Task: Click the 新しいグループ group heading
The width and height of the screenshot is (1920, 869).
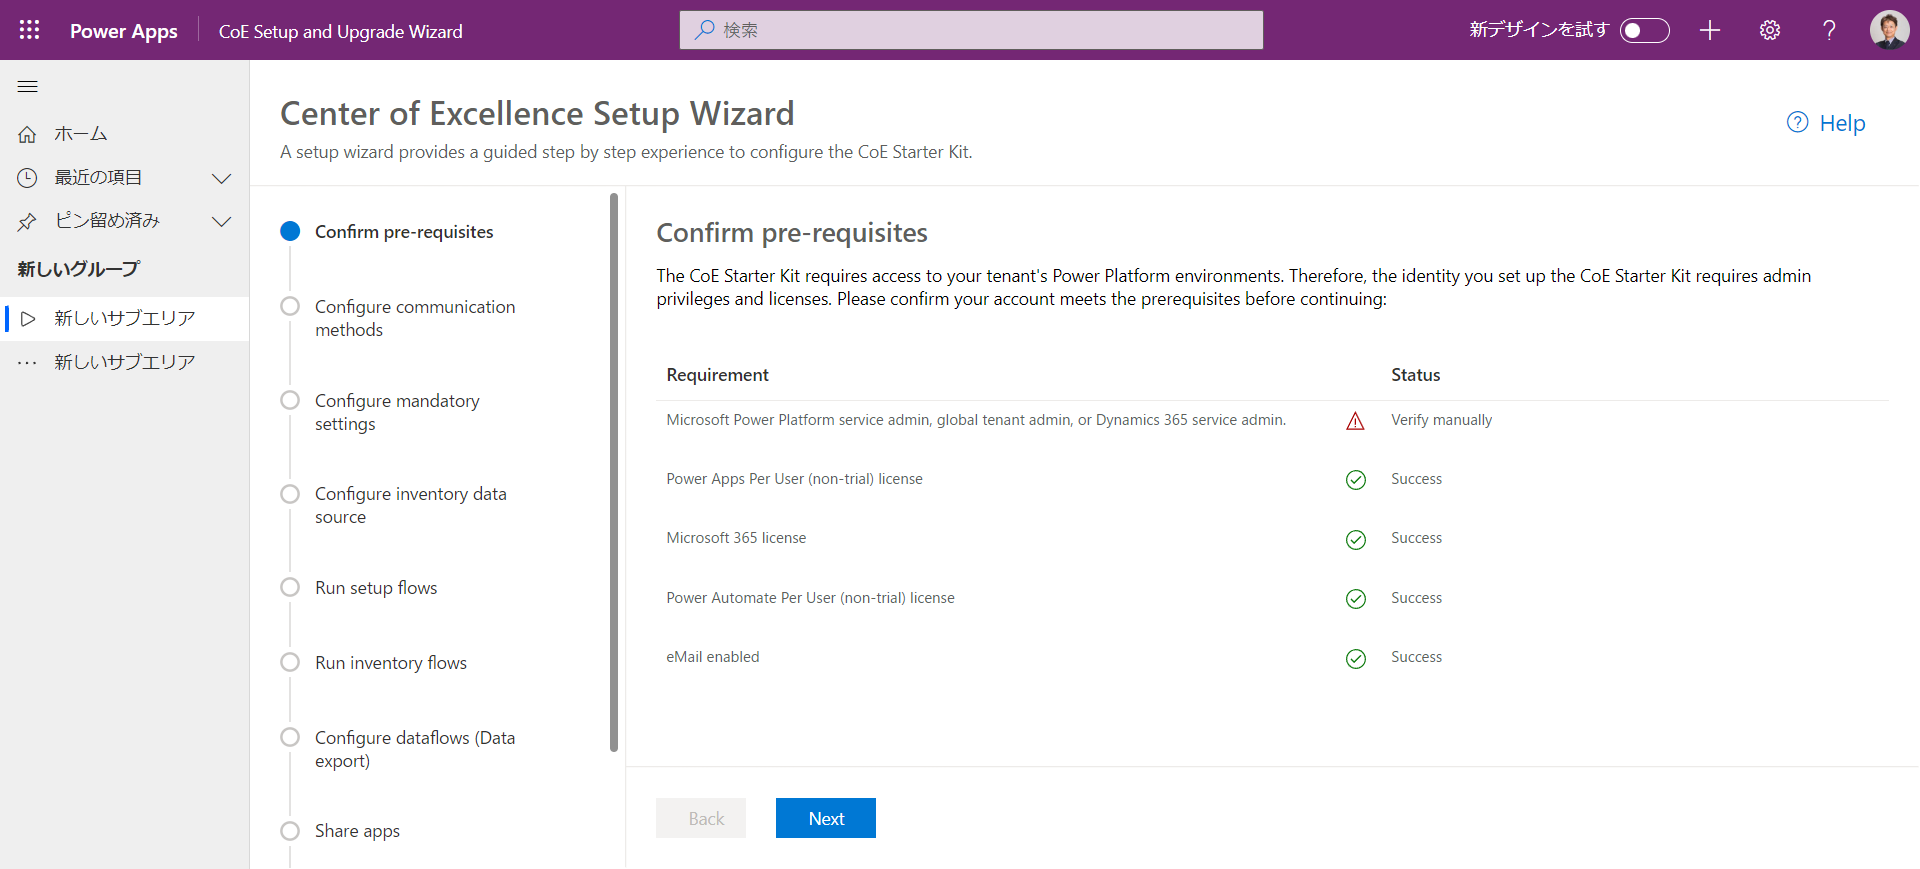Action: click(x=79, y=269)
